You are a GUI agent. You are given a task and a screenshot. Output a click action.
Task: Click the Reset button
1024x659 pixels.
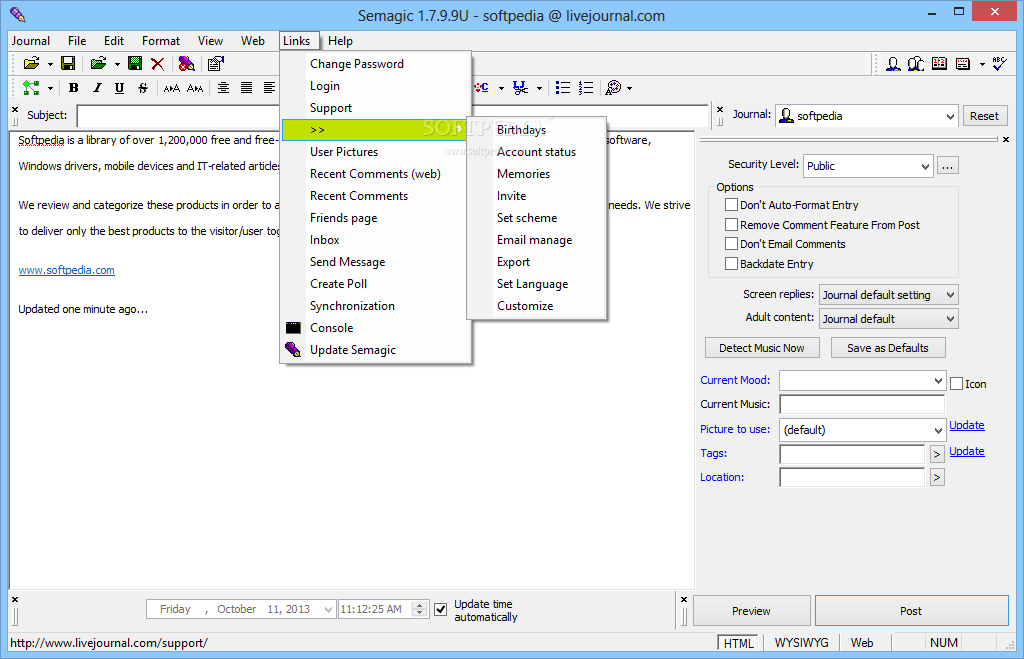click(x=984, y=116)
